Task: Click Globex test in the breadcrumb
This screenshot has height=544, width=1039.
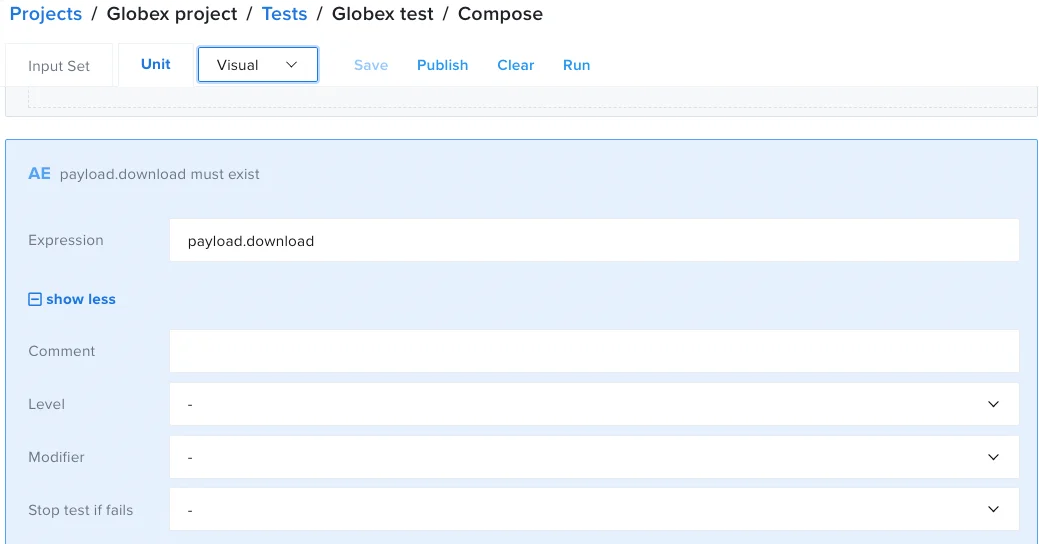Action: coord(383,14)
